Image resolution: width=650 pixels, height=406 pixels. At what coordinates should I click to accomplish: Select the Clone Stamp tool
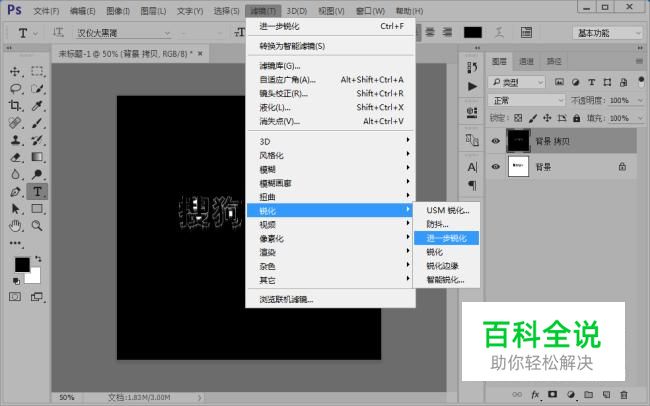(15, 140)
